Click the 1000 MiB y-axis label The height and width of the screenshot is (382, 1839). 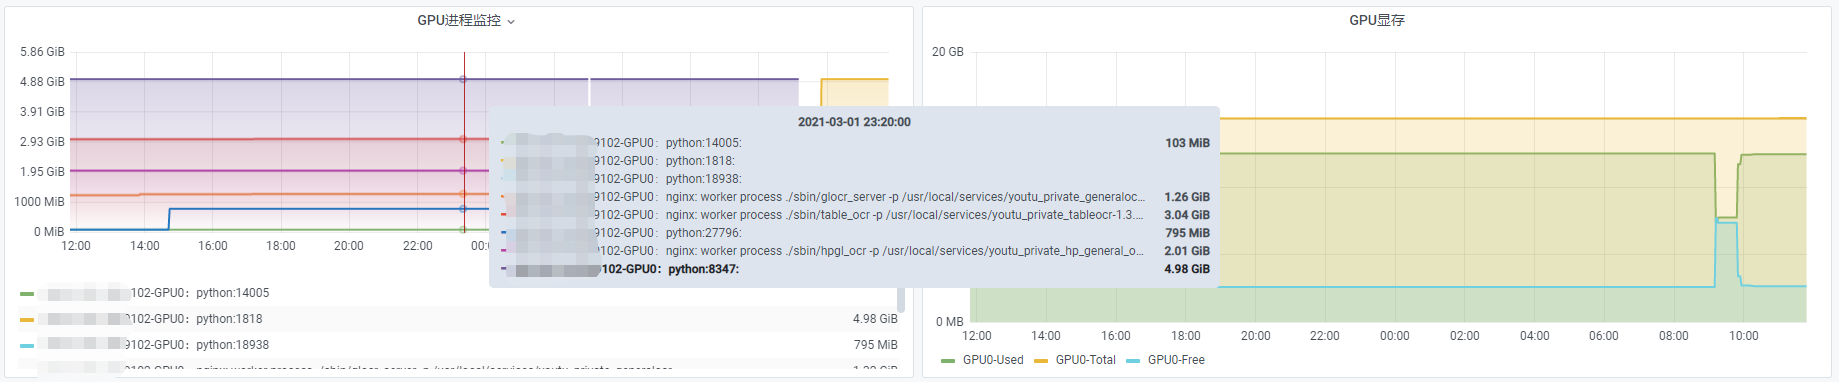pyautogui.click(x=39, y=202)
